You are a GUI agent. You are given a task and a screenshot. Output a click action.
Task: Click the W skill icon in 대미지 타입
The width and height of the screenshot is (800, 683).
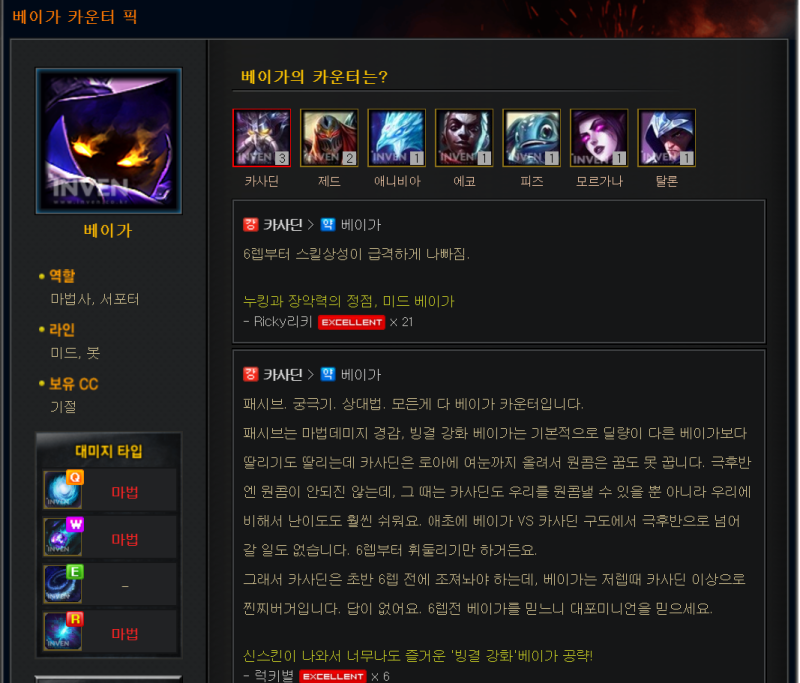[x=63, y=537]
